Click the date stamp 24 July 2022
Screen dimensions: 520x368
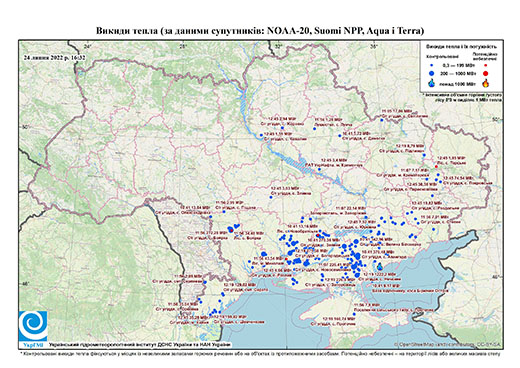55,57
